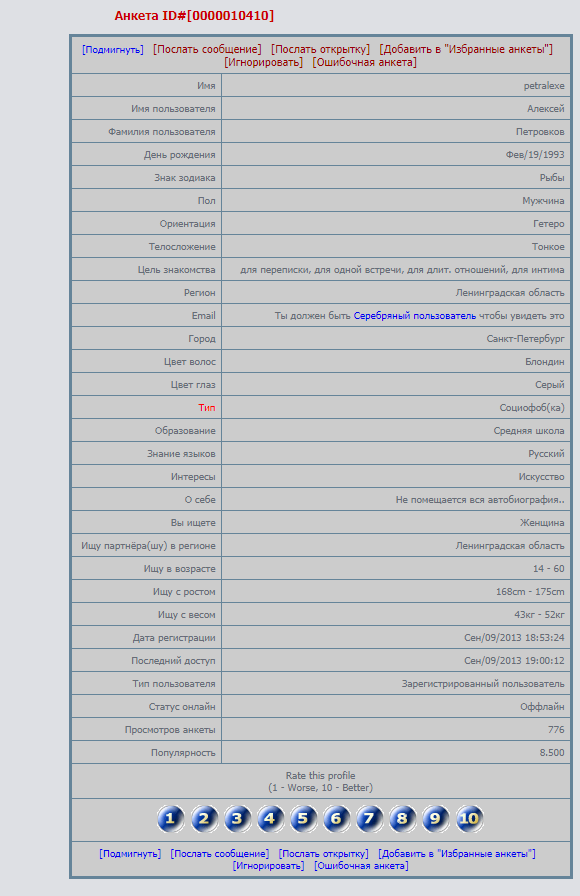This screenshot has height=896, width=580.
Task: Rate this profile with ball 1
Action: click(x=170, y=819)
